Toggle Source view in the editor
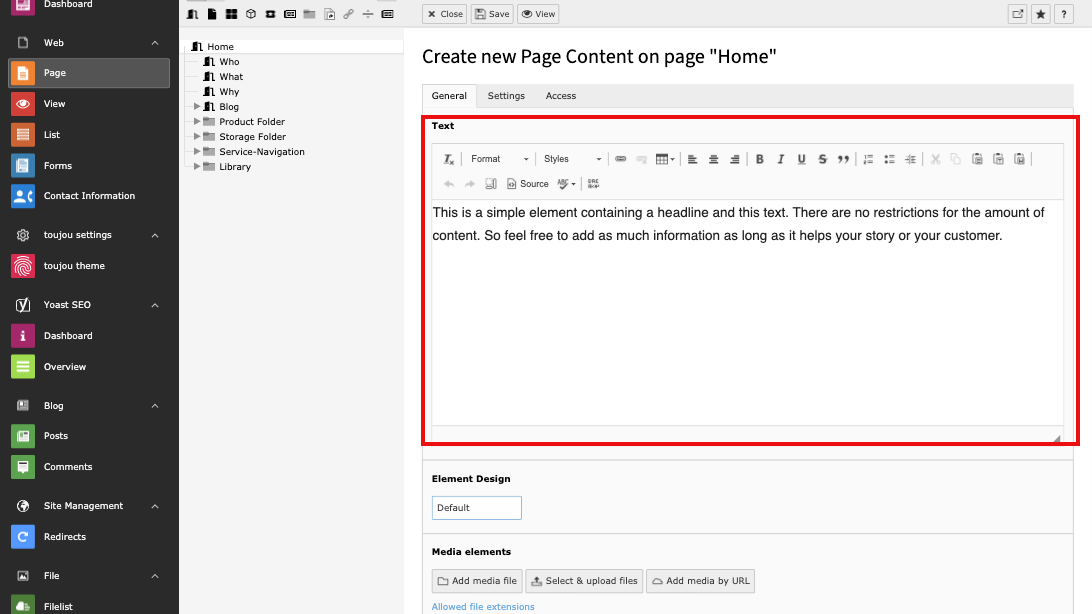 tap(528, 184)
